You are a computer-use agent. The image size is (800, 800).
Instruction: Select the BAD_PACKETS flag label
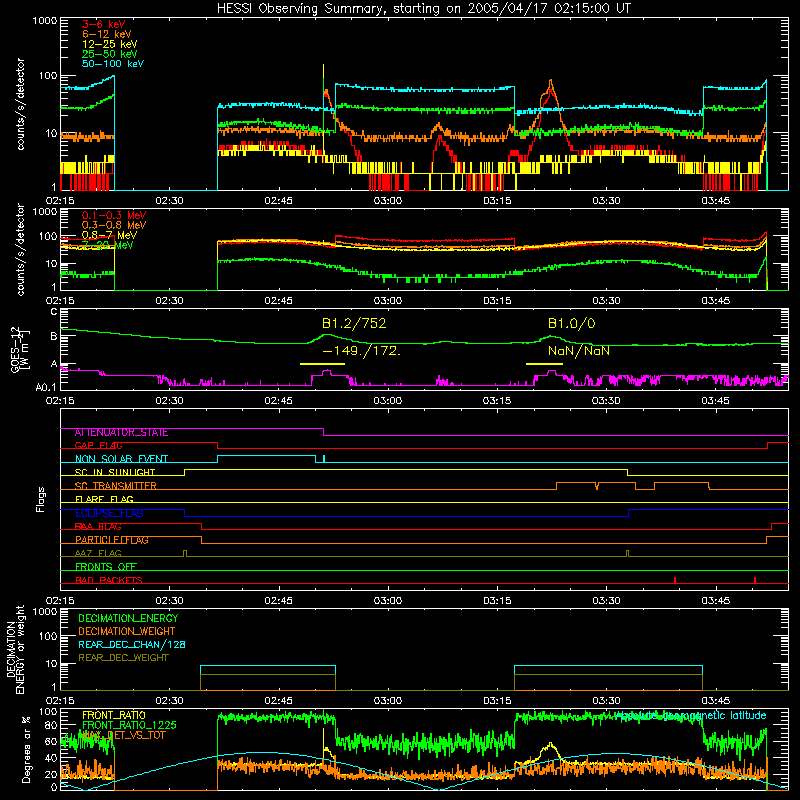[109, 581]
